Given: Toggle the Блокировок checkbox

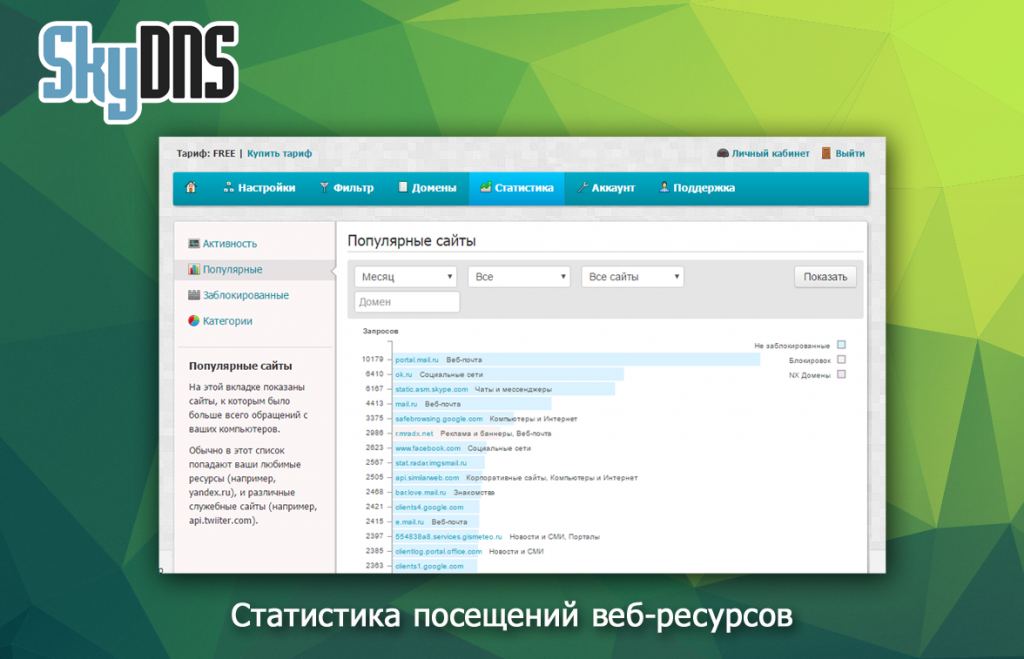Looking at the screenshot, I should [841, 360].
